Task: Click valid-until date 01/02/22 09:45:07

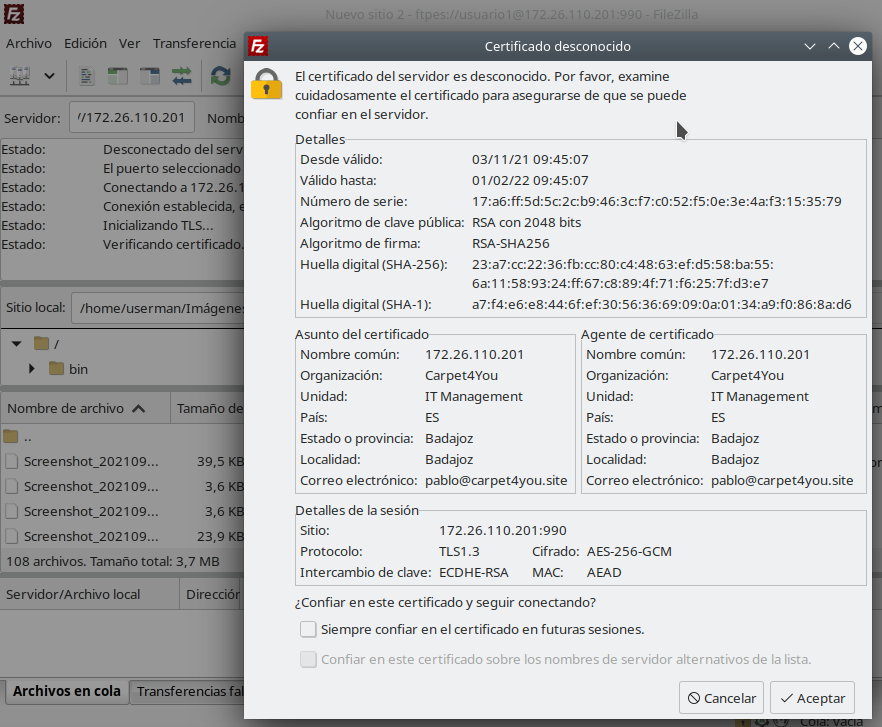Action: tap(530, 181)
